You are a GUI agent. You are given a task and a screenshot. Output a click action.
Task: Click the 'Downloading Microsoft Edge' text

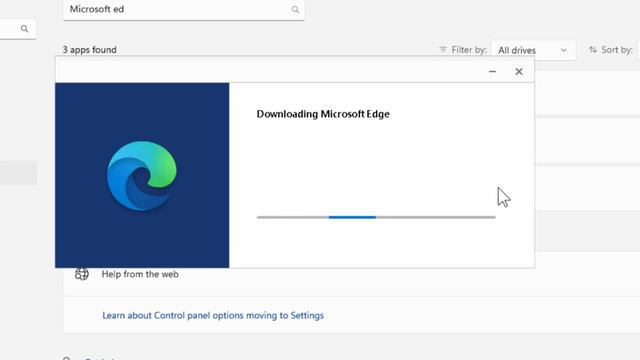pyautogui.click(x=323, y=114)
